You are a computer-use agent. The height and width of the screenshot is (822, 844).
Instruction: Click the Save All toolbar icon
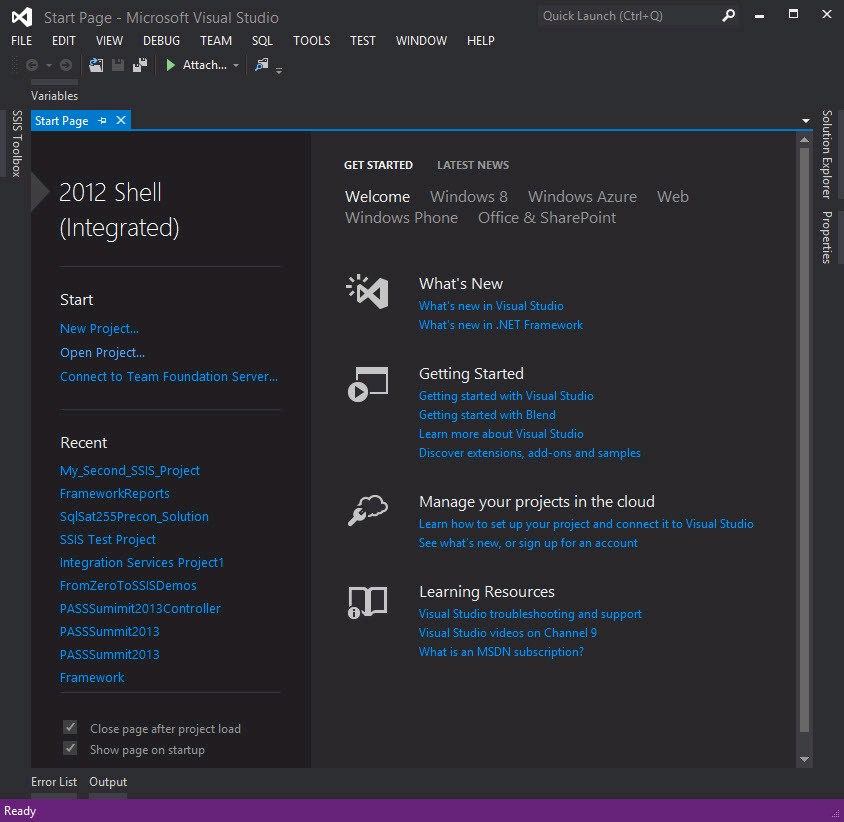(140, 65)
